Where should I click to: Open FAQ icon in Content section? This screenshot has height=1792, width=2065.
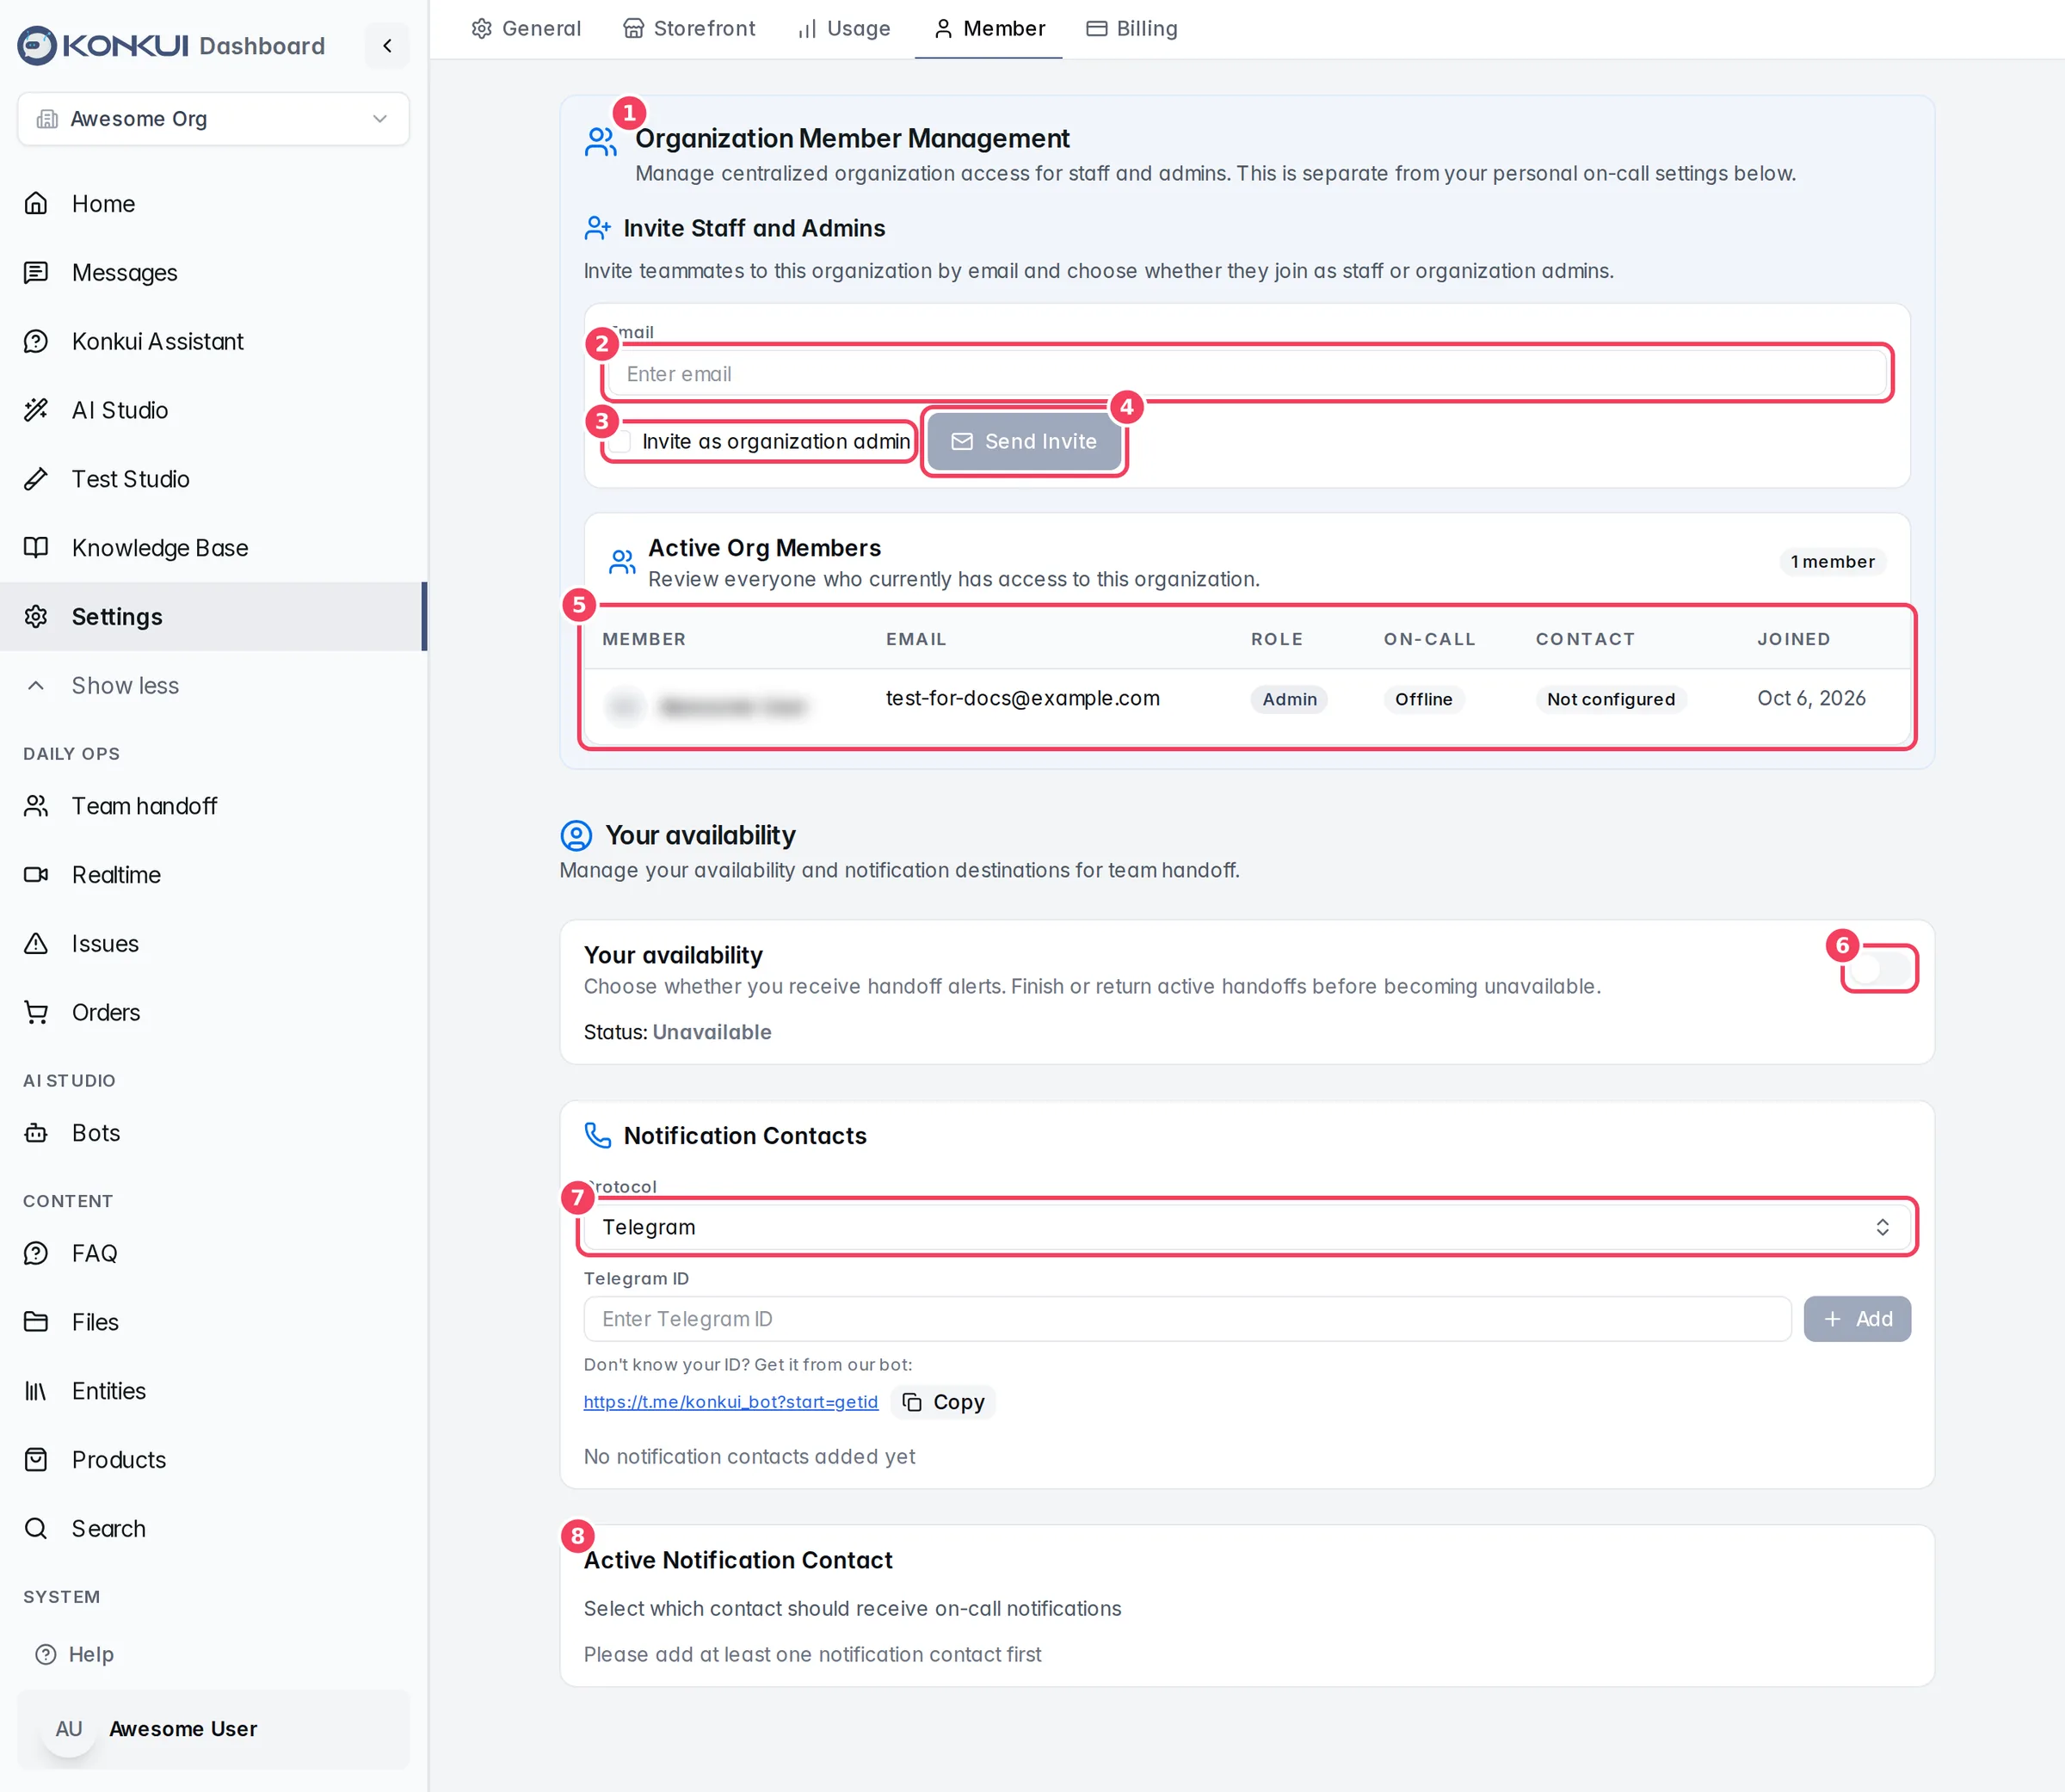coord(36,1253)
